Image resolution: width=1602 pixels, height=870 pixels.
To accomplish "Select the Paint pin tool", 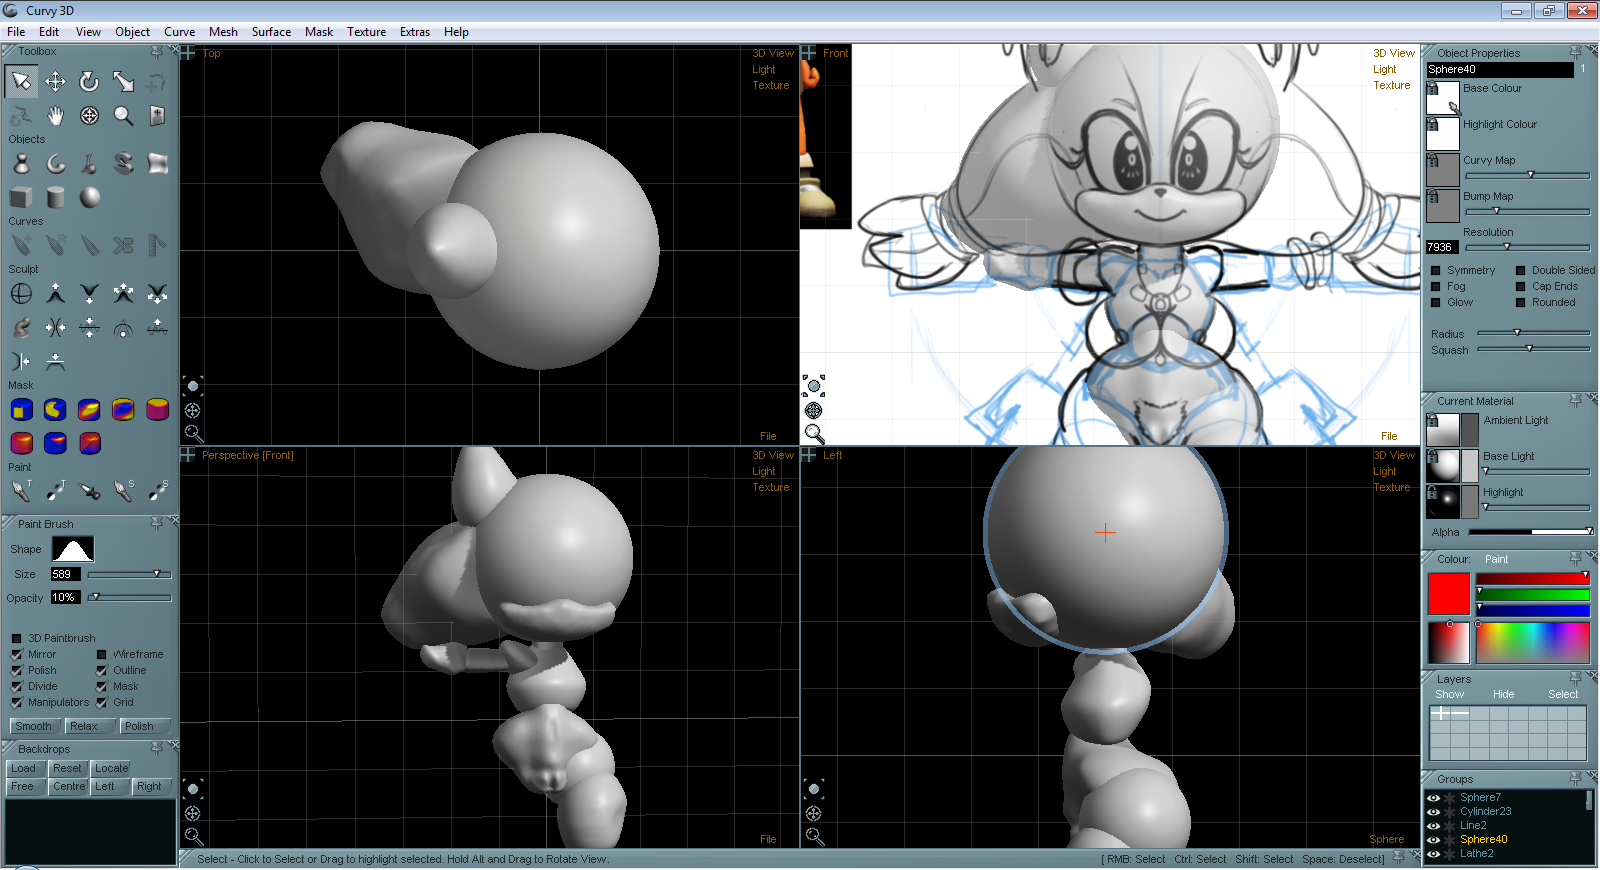I will tap(89, 490).
